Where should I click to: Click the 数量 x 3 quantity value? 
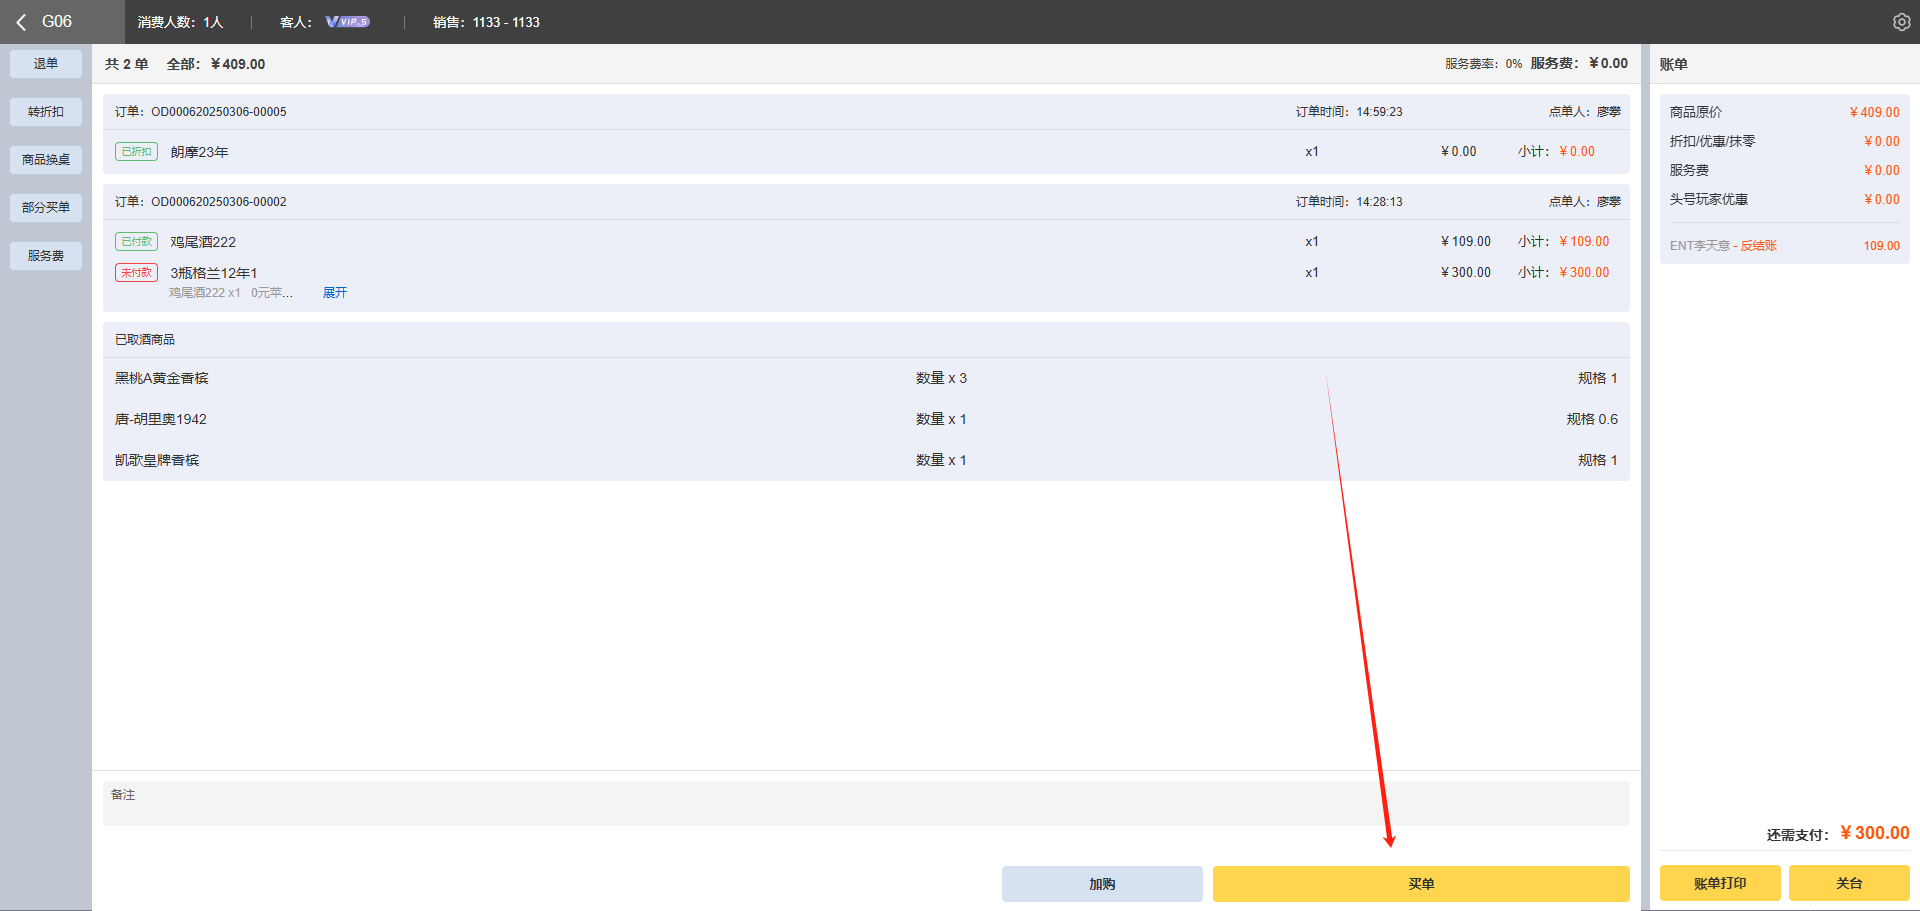pos(941,378)
